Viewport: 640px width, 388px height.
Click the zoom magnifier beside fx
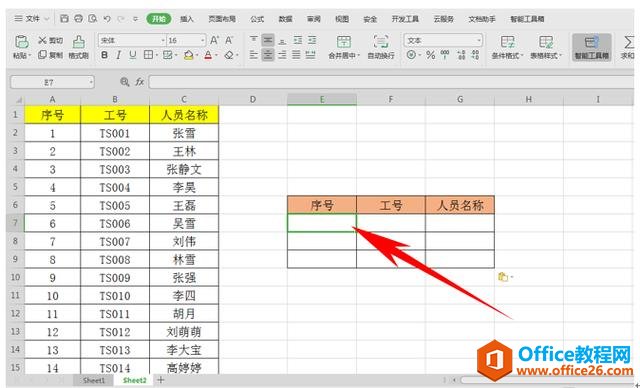(124, 82)
